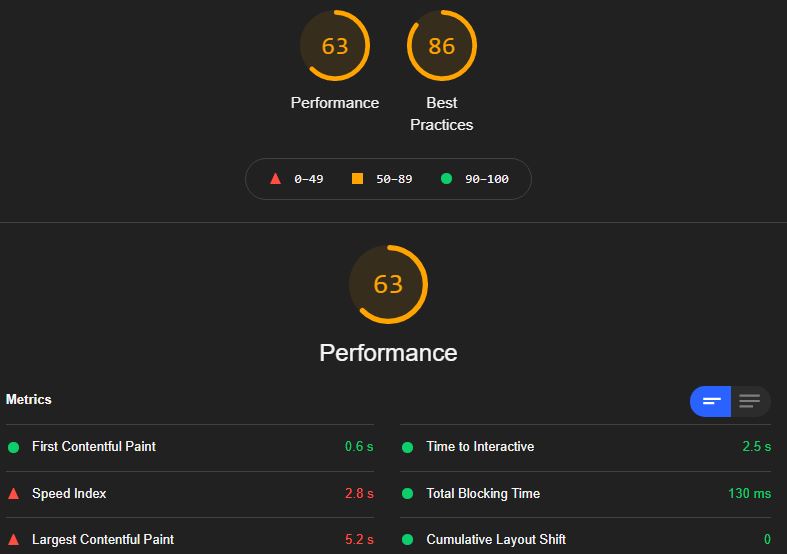Click red triangle beside Speed Index

[x=14, y=494]
